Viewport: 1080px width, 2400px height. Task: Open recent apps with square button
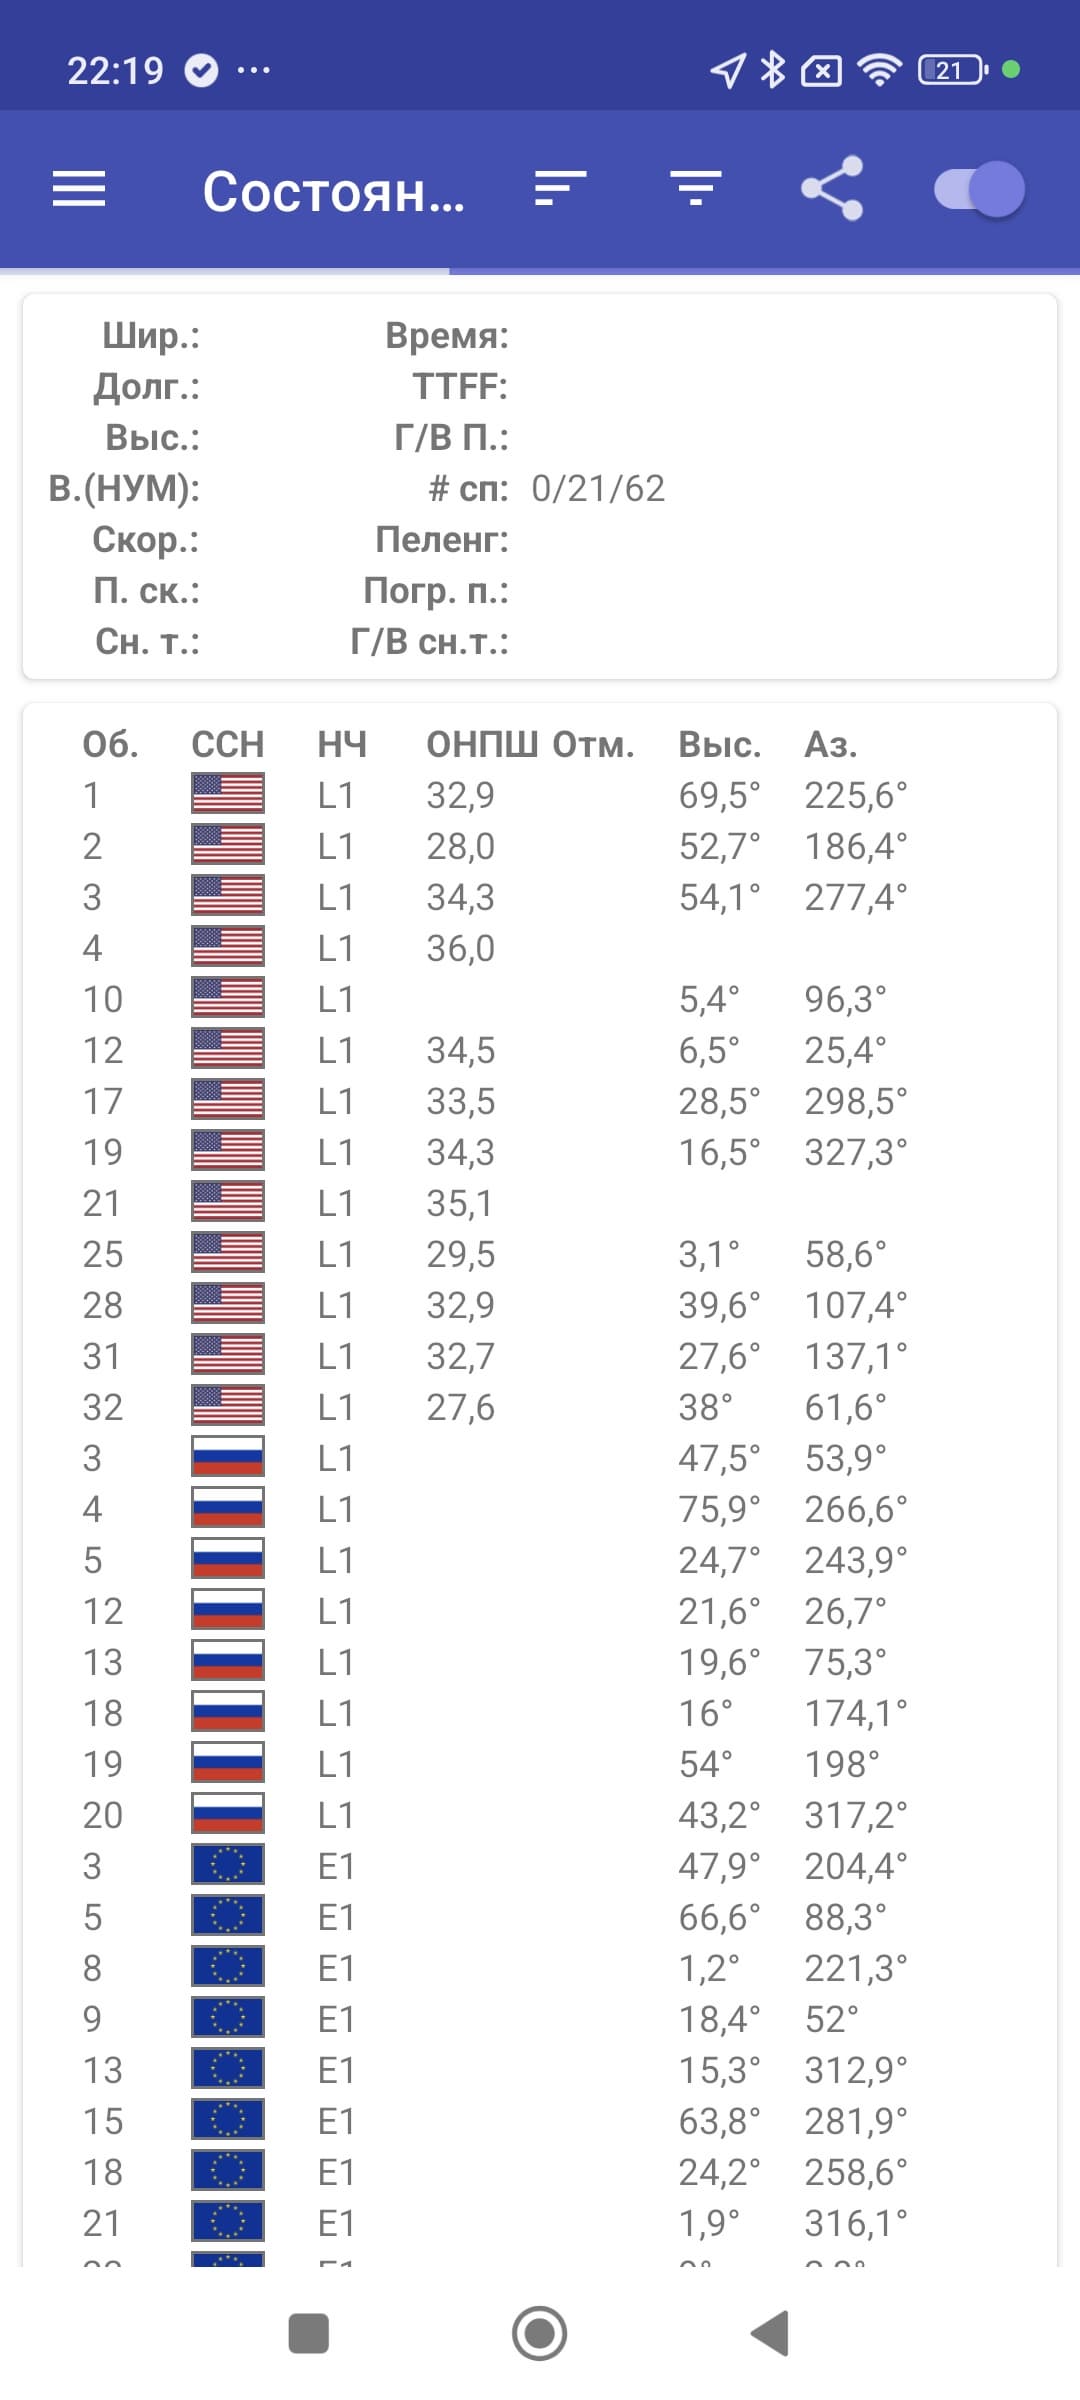click(x=308, y=2334)
